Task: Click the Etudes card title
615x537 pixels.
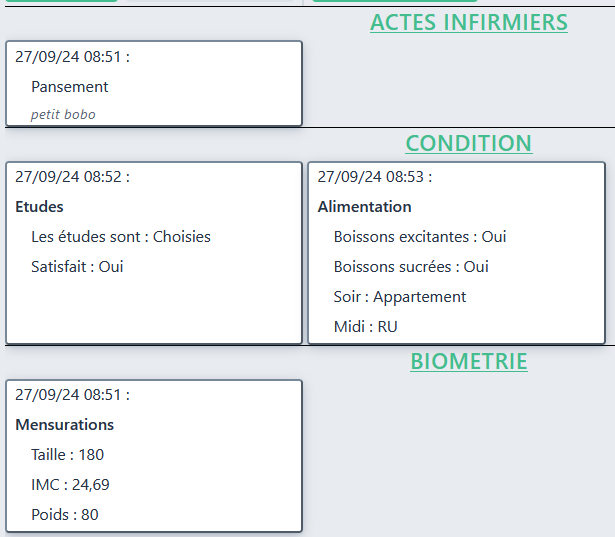Action: click(x=39, y=207)
